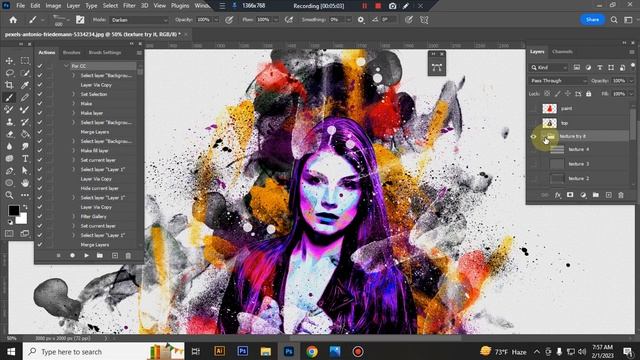This screenshot has width=640, height=360.
Task: Toggle checkmark for Hide current layer step
Action: [40, 188]
